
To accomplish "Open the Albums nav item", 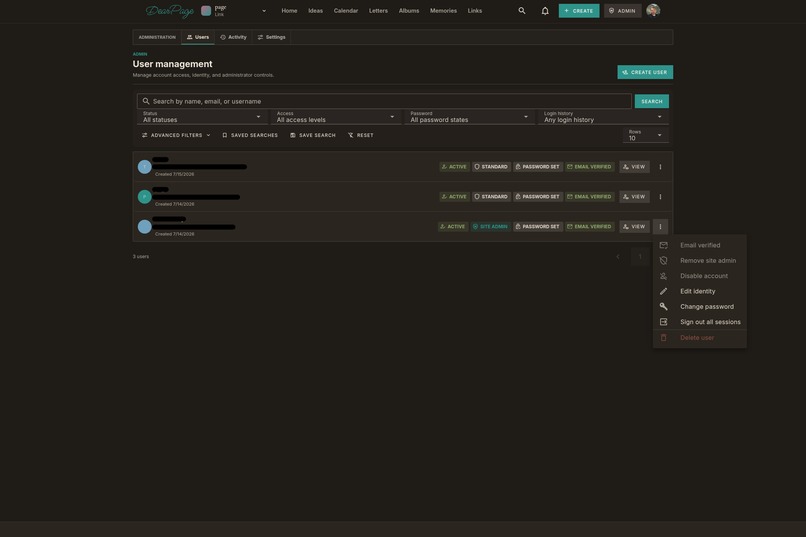I will [409, 11].
